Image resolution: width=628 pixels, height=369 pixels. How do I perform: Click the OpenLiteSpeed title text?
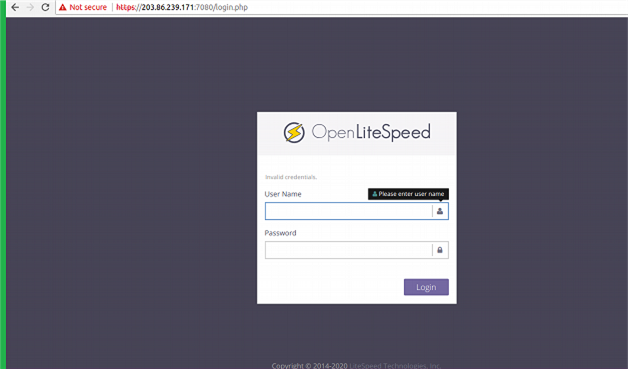pos(371,132)
